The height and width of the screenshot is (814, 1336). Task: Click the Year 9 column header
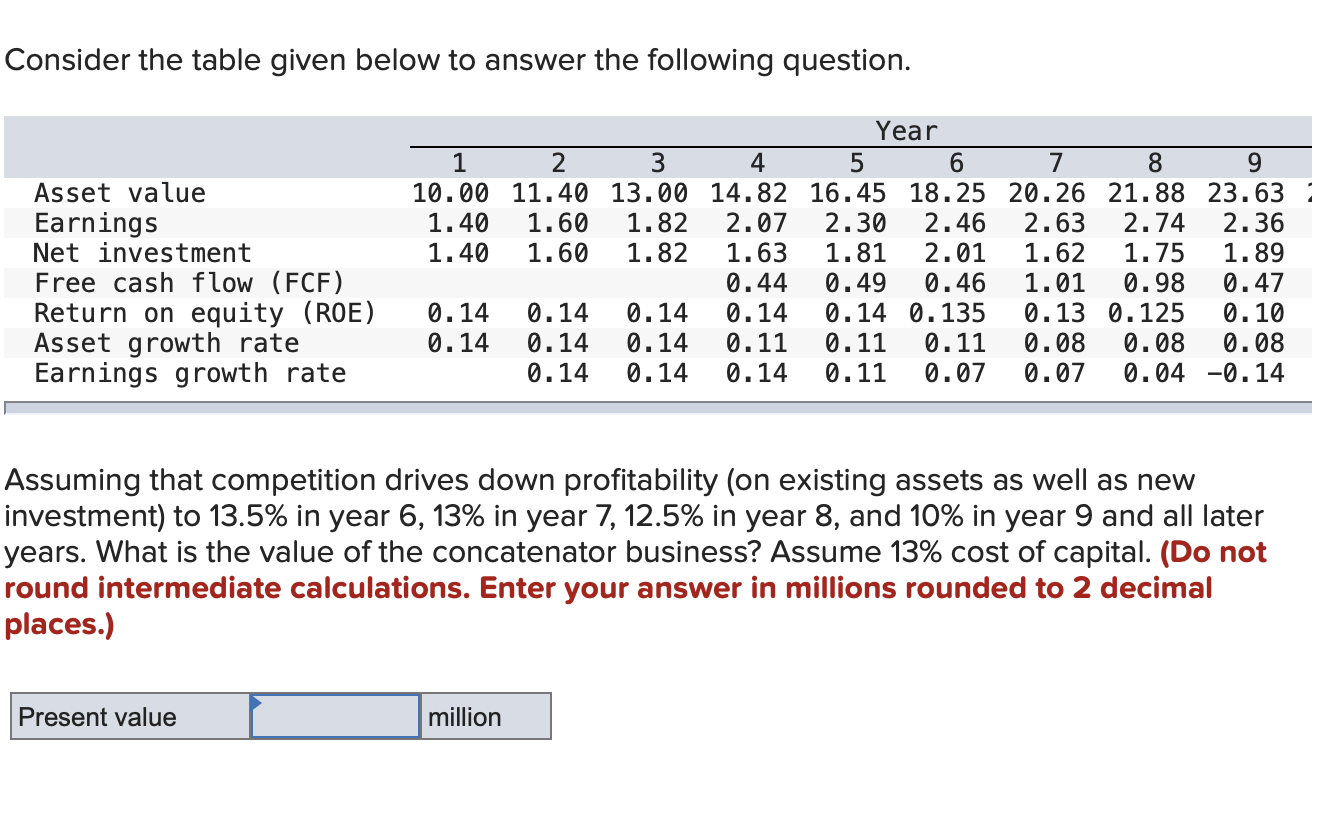(x=1253, y=163)
